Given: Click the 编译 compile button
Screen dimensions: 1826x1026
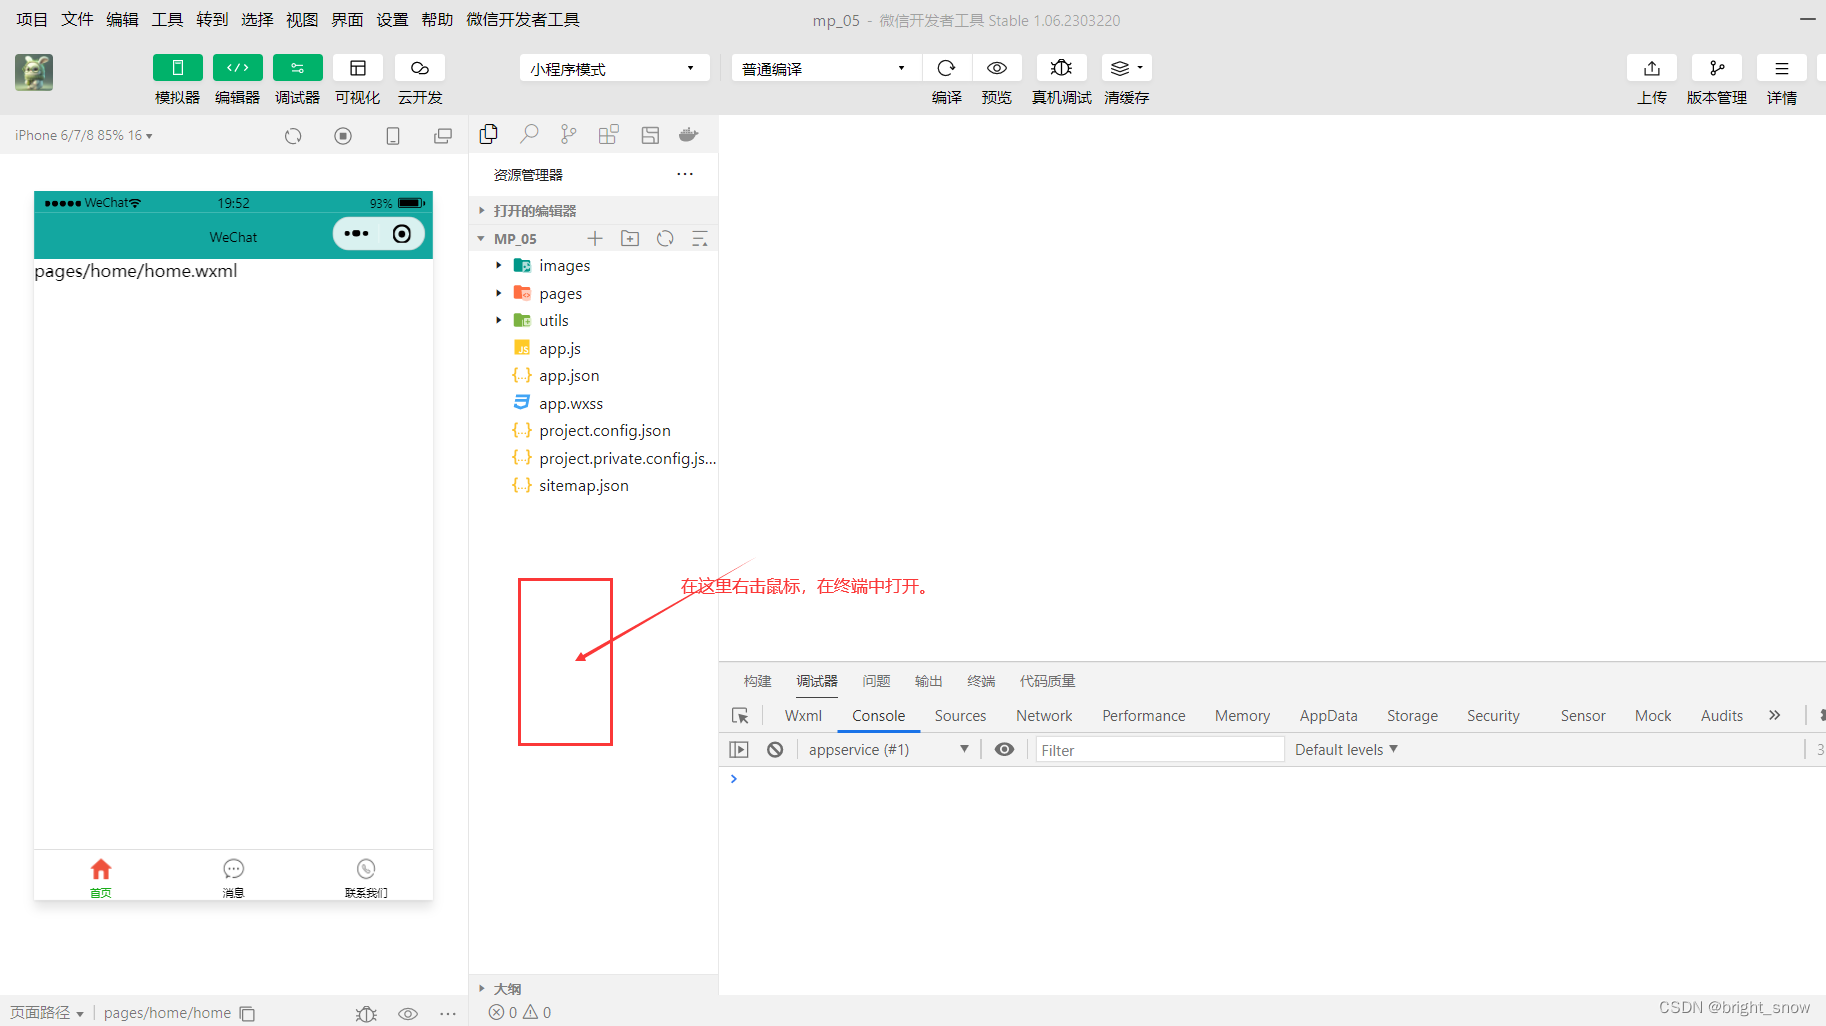Looking at the screenshot, I should tap(946, 67).
